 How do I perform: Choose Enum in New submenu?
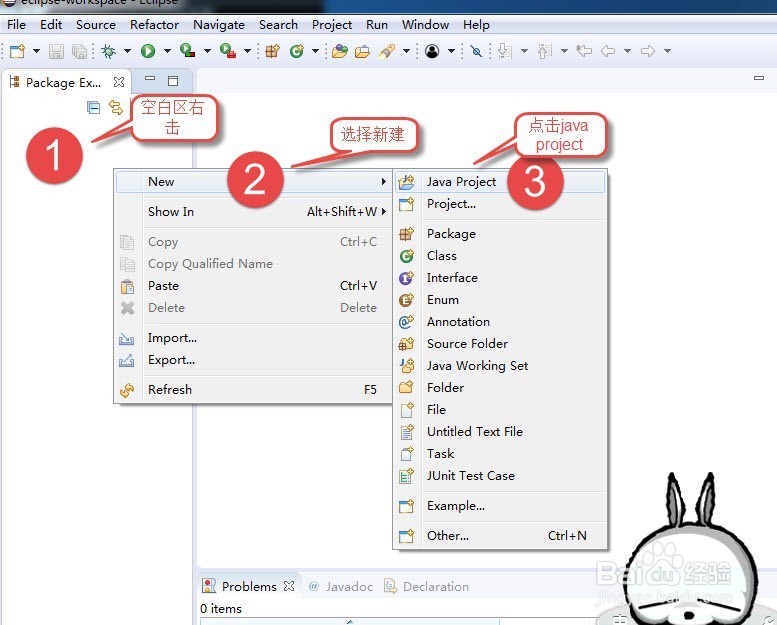(x=500, y=300)
